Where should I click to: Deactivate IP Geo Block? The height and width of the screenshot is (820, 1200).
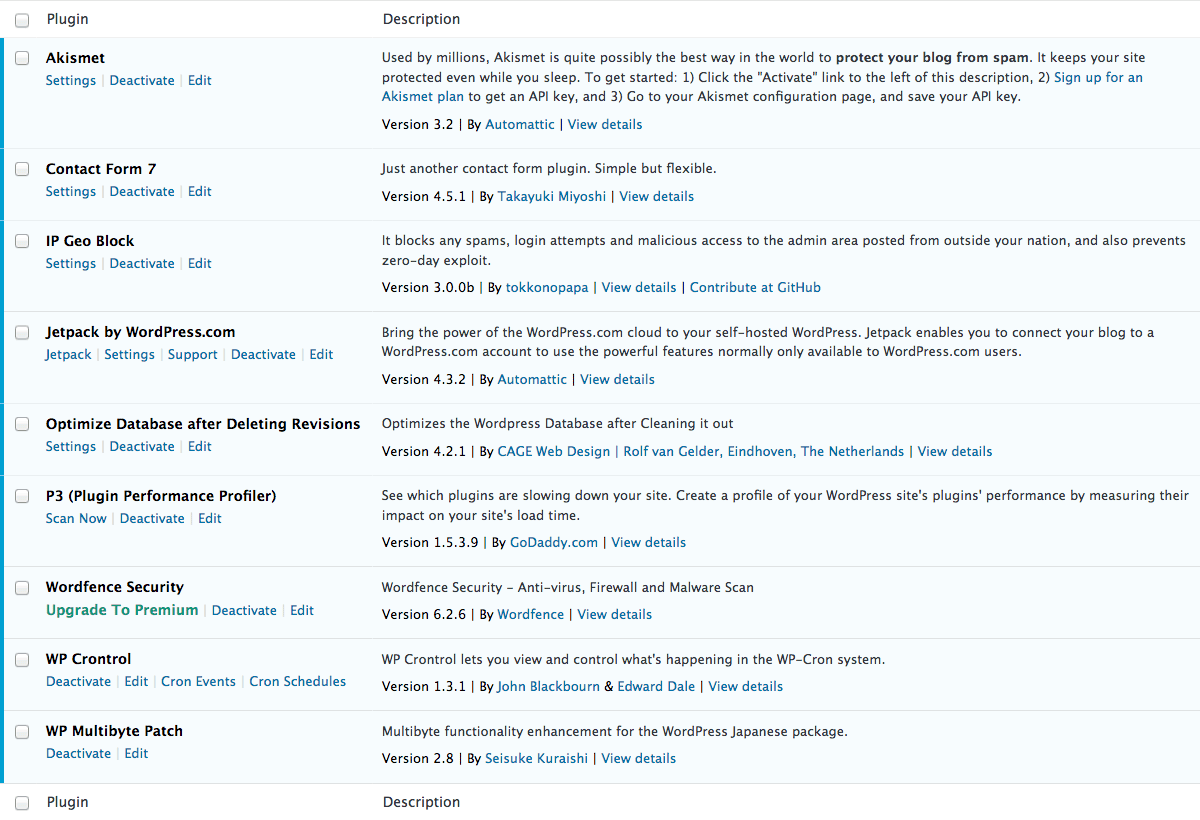pyautogui.click(x=142, y=263)
